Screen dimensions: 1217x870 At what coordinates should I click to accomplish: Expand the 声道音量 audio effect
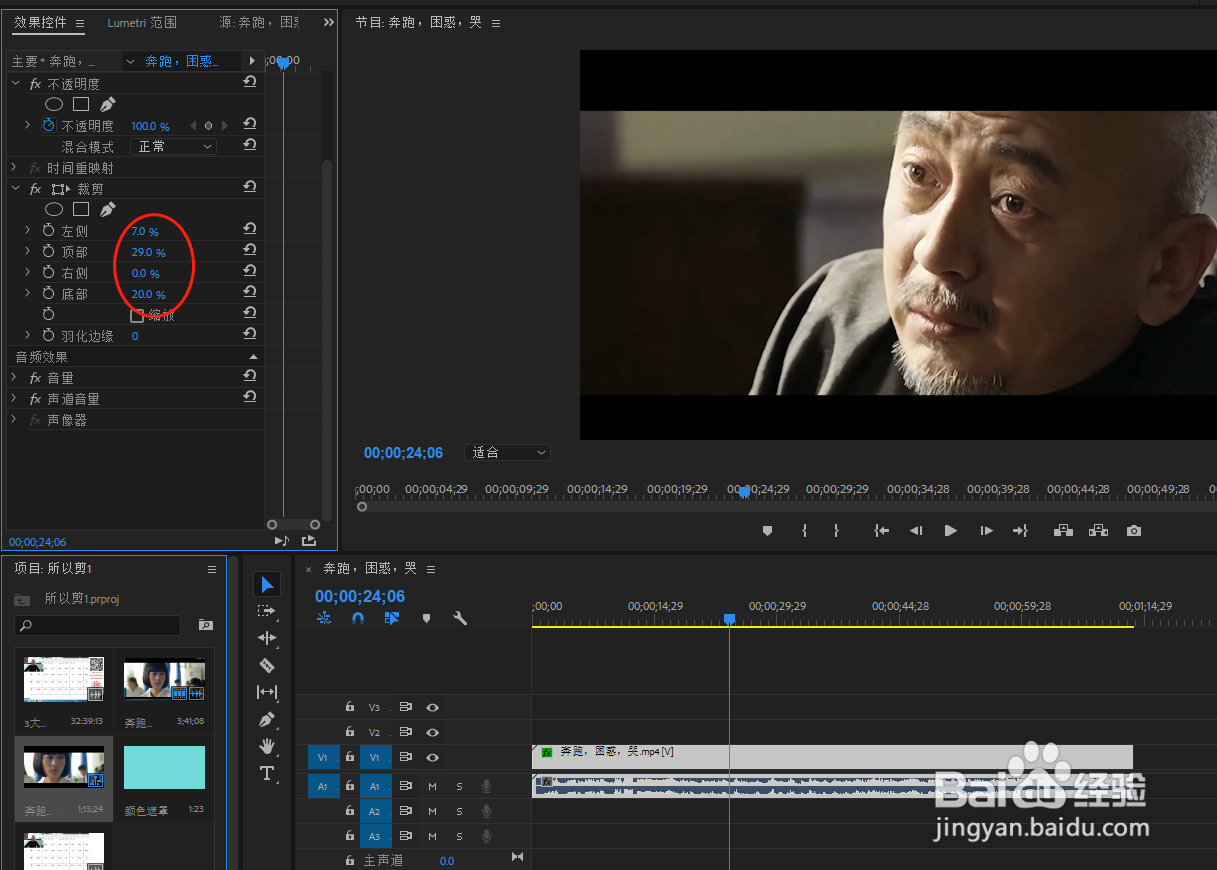(x=14, y=398)
